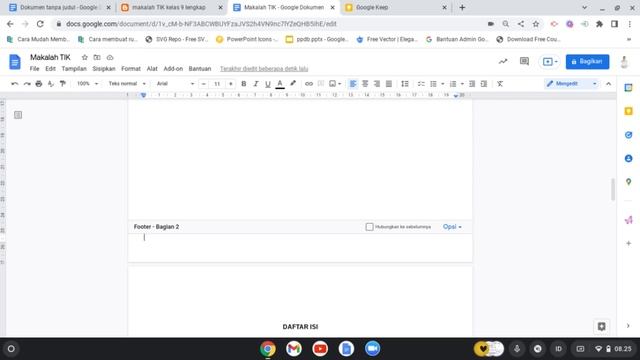Run spelling and grammar check icon

(x=51, y=84)
